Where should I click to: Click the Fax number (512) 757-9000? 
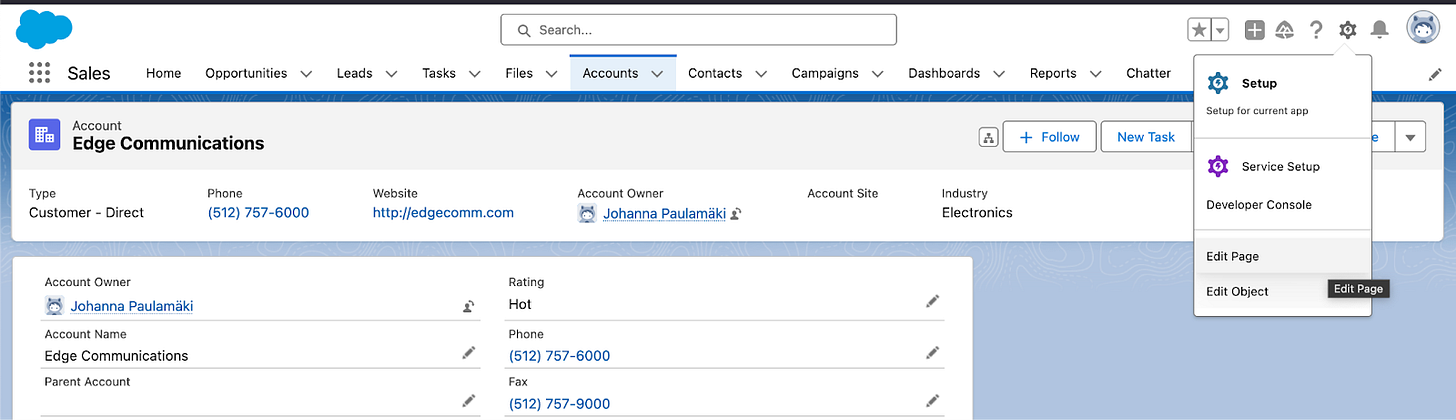(x=559, y=404)
